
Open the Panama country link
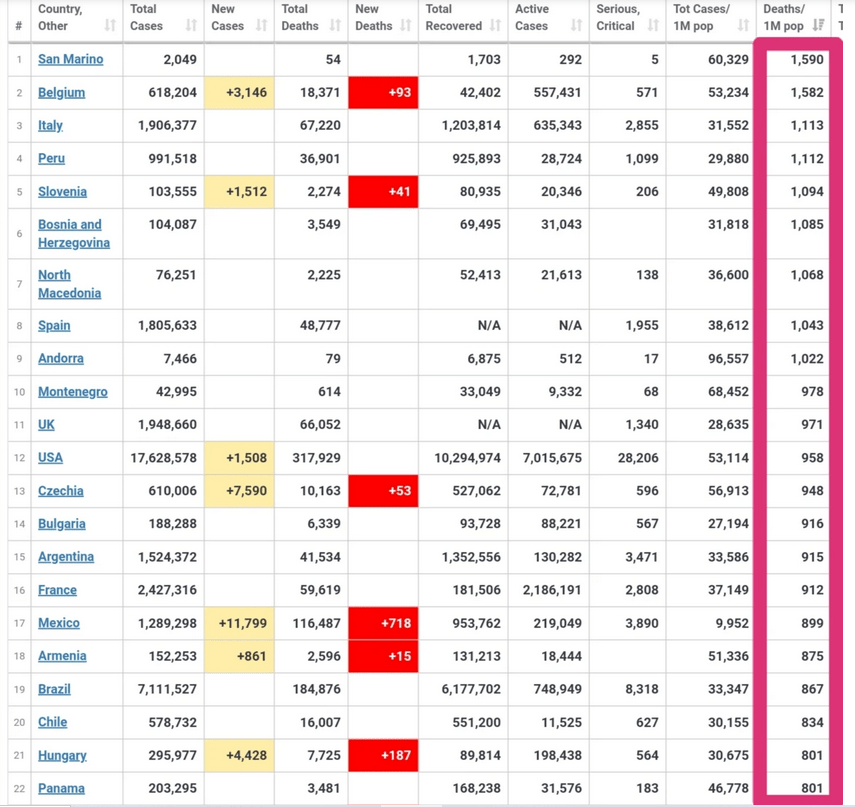point(61,788)
